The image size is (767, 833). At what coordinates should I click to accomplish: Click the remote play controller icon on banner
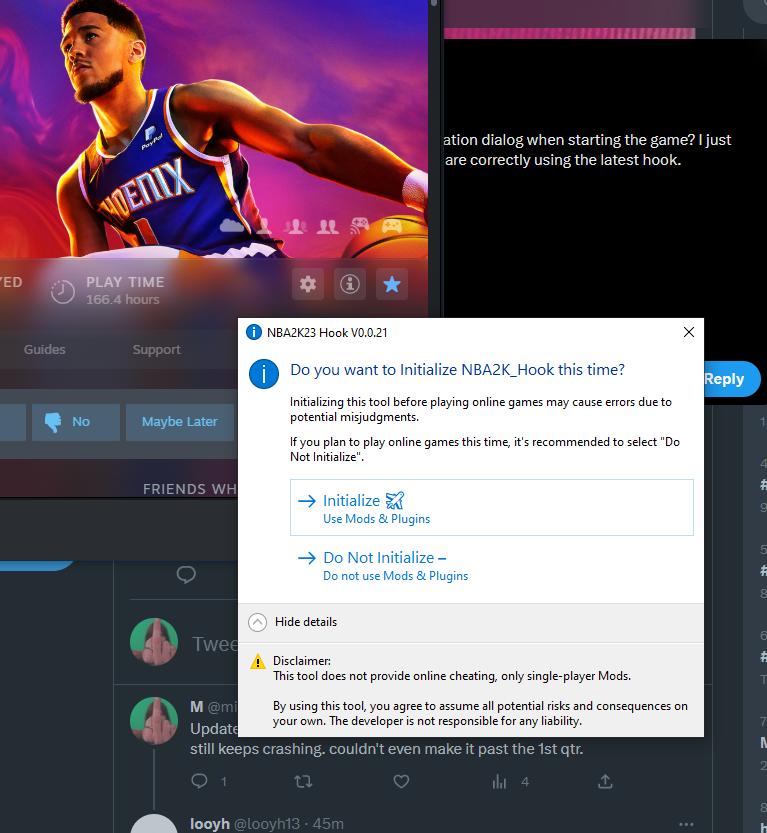[x=360, y=226]
